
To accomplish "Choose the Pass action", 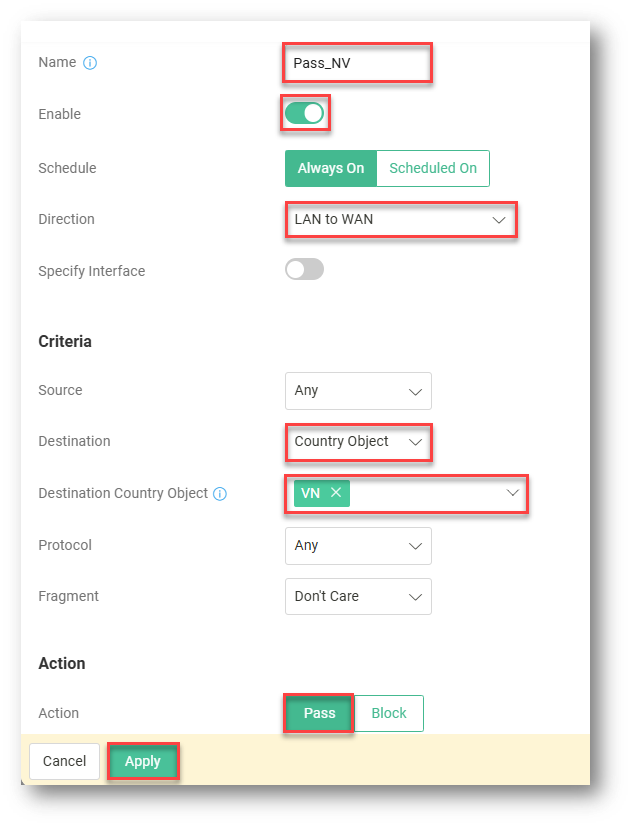I will [x=319, y=714].
